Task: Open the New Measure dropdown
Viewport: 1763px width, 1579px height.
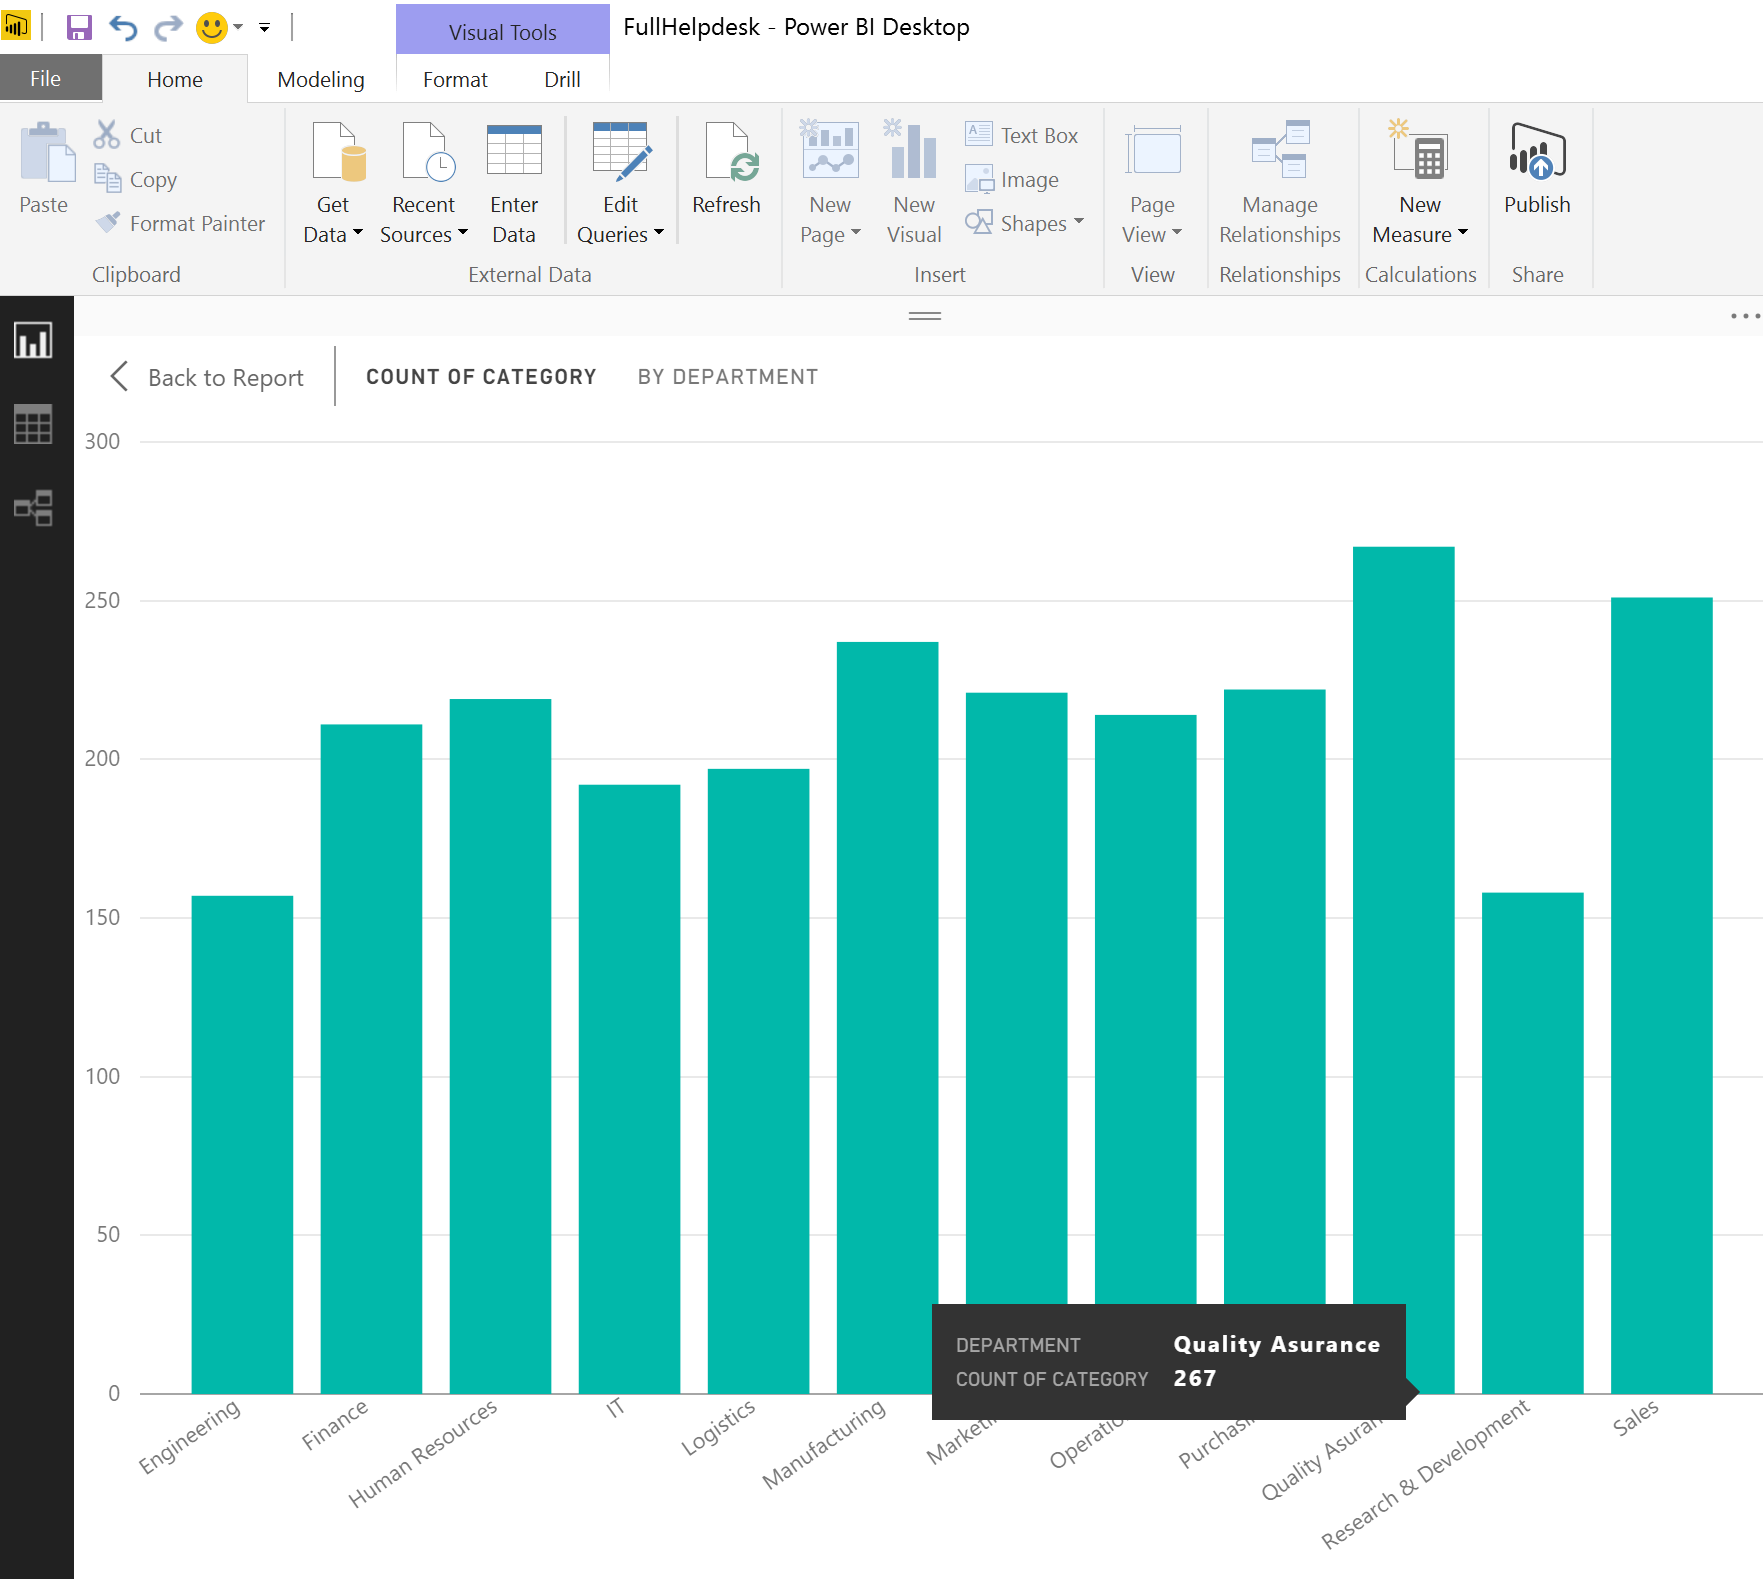Action: point(1462,233)
